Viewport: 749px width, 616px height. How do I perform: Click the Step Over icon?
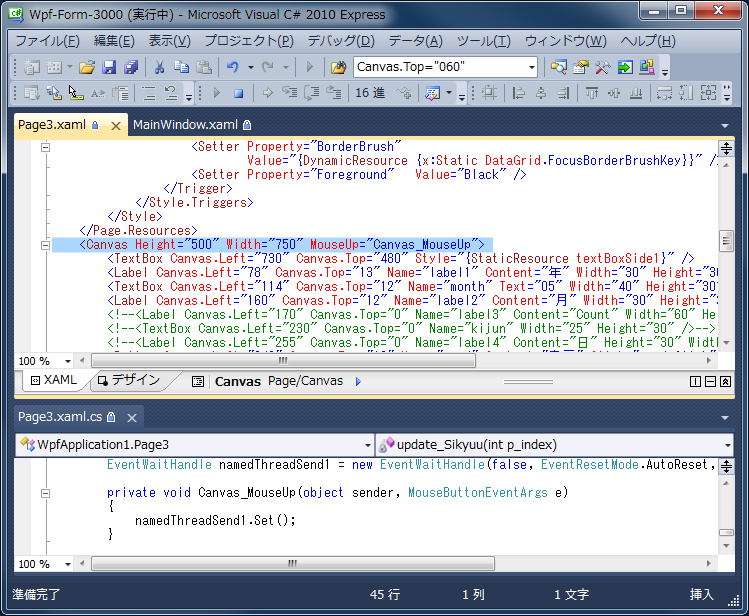(x=311, y=93)
